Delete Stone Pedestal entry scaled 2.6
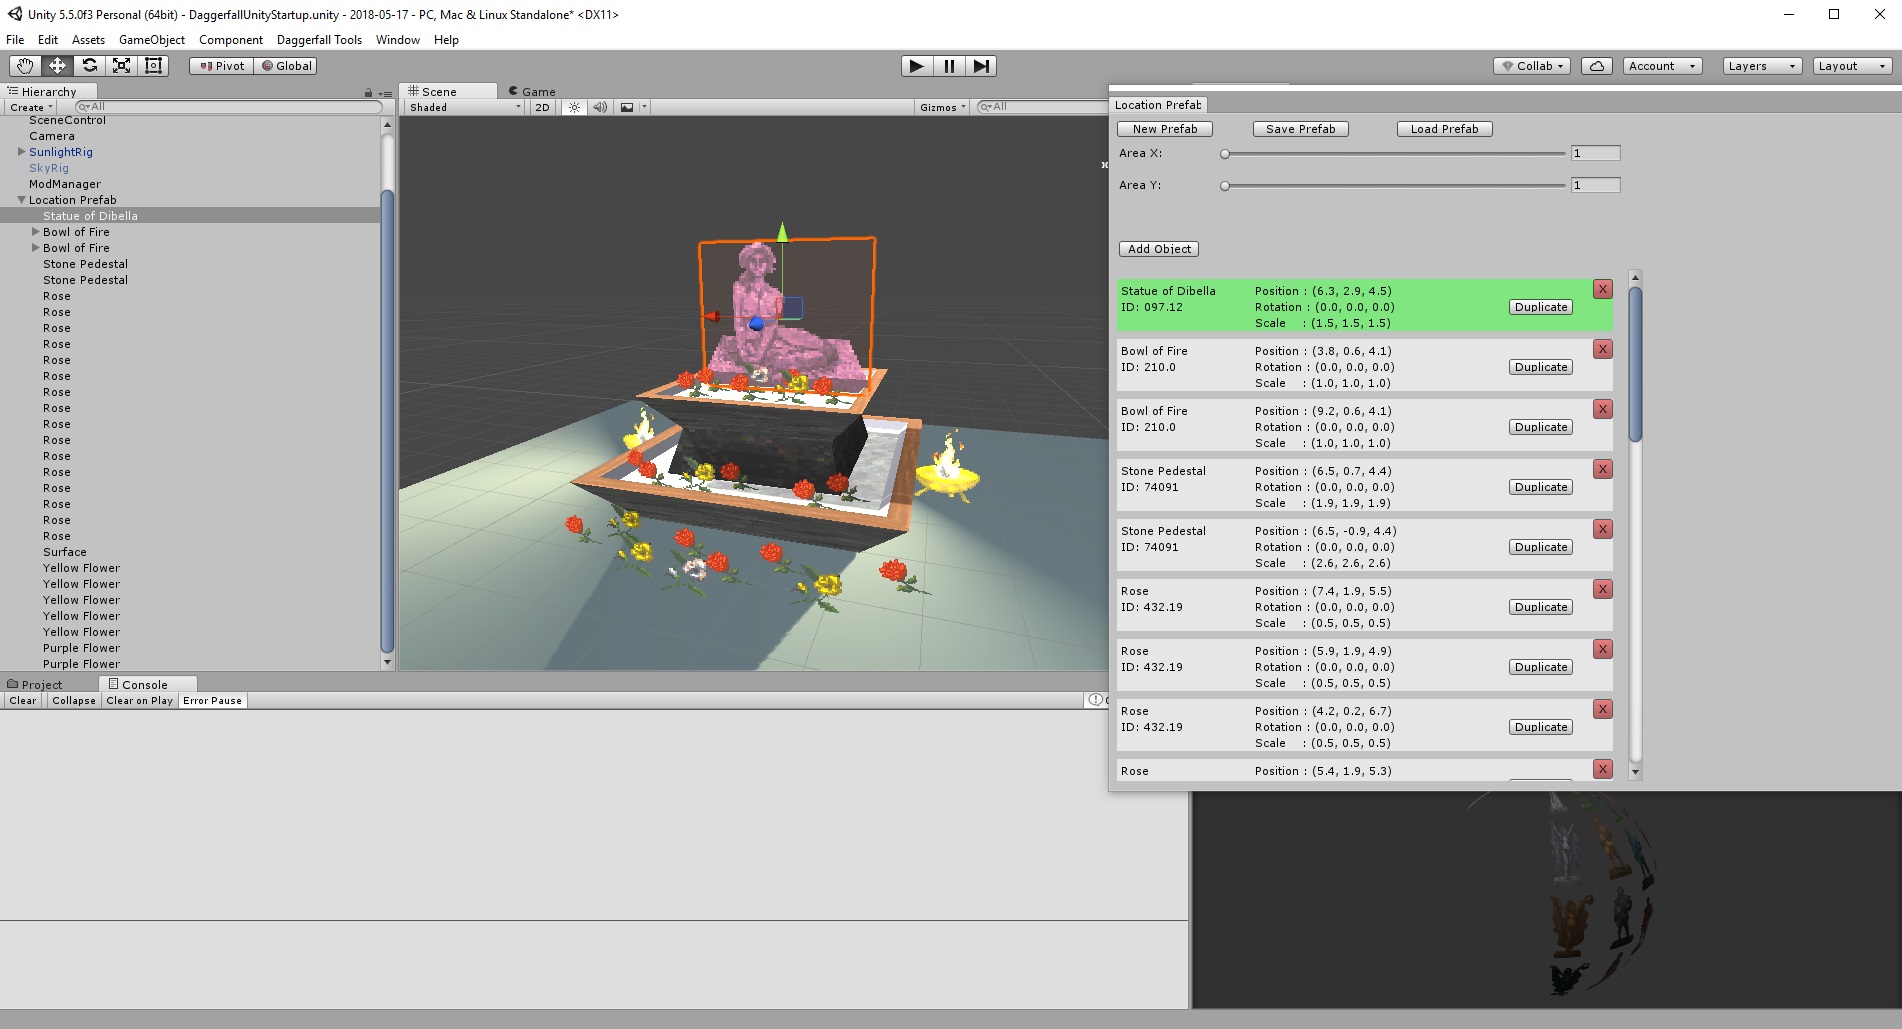Viewport: 1902px width, 1029px height. click(1603, 529)
